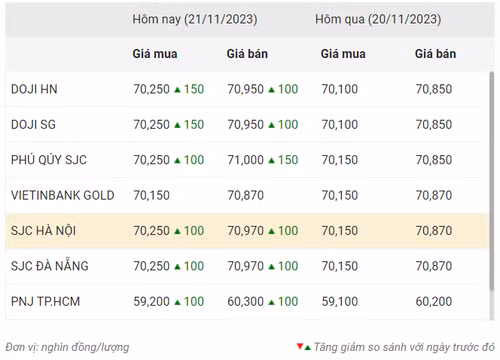
Task: Click the first Giá mua header under Hôm nay
Action: [155, 54]
